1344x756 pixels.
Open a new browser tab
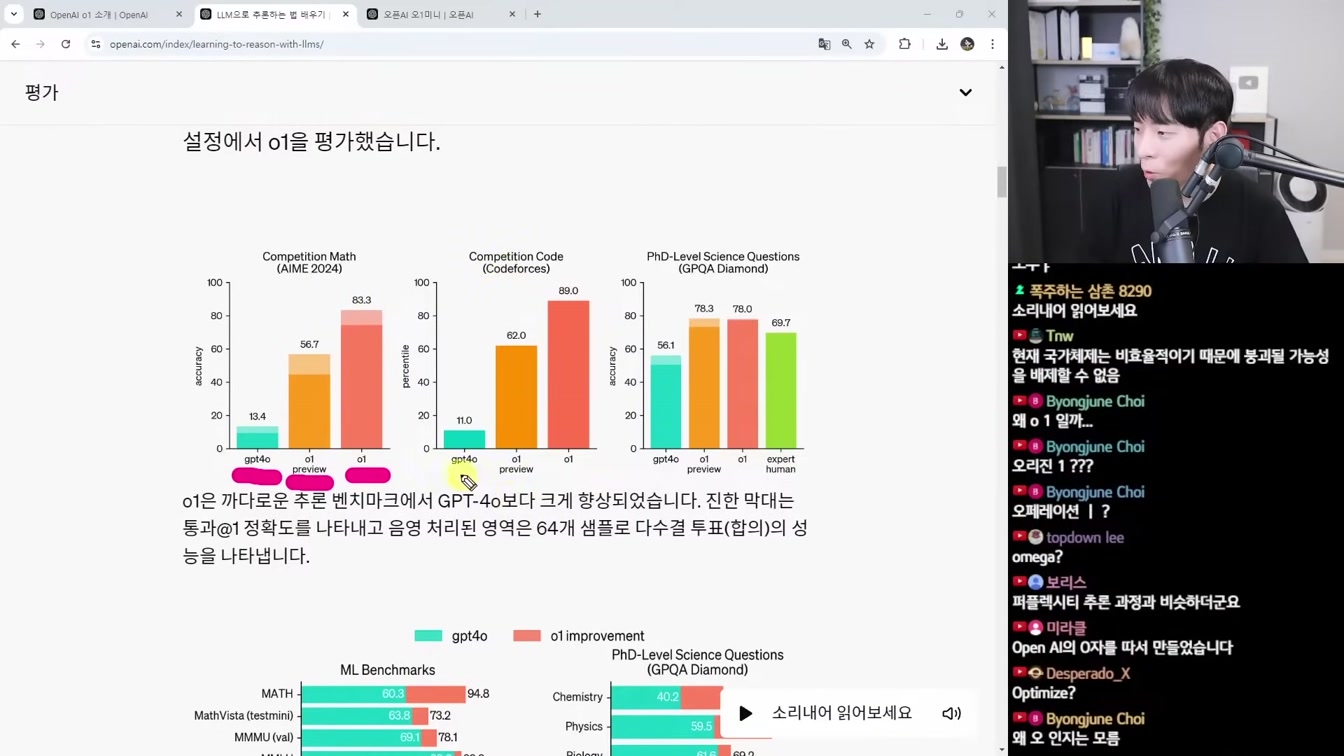pos(537,14)
